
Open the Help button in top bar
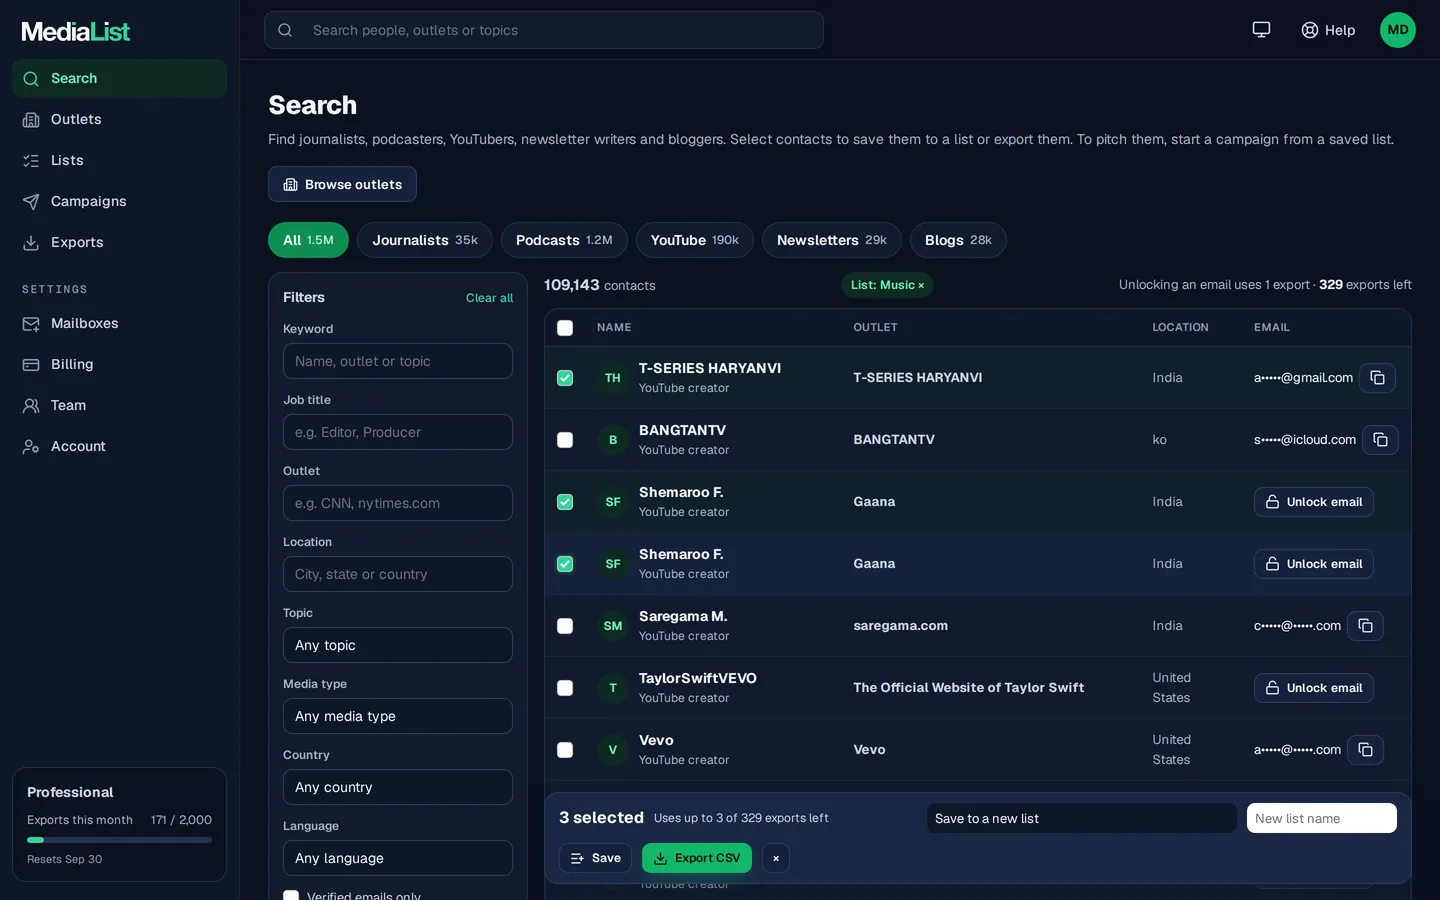pyautogui.click(x=1328, y=30)
